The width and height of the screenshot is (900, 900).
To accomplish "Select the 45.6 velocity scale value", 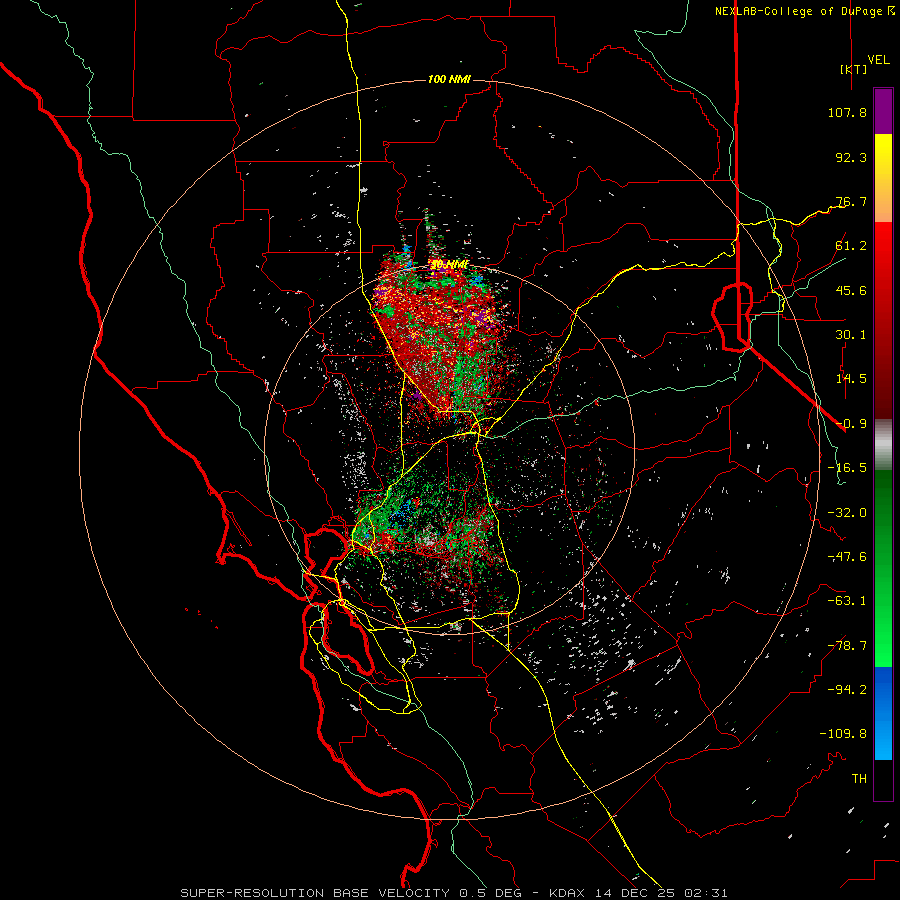I will click(x=851, y=290).
